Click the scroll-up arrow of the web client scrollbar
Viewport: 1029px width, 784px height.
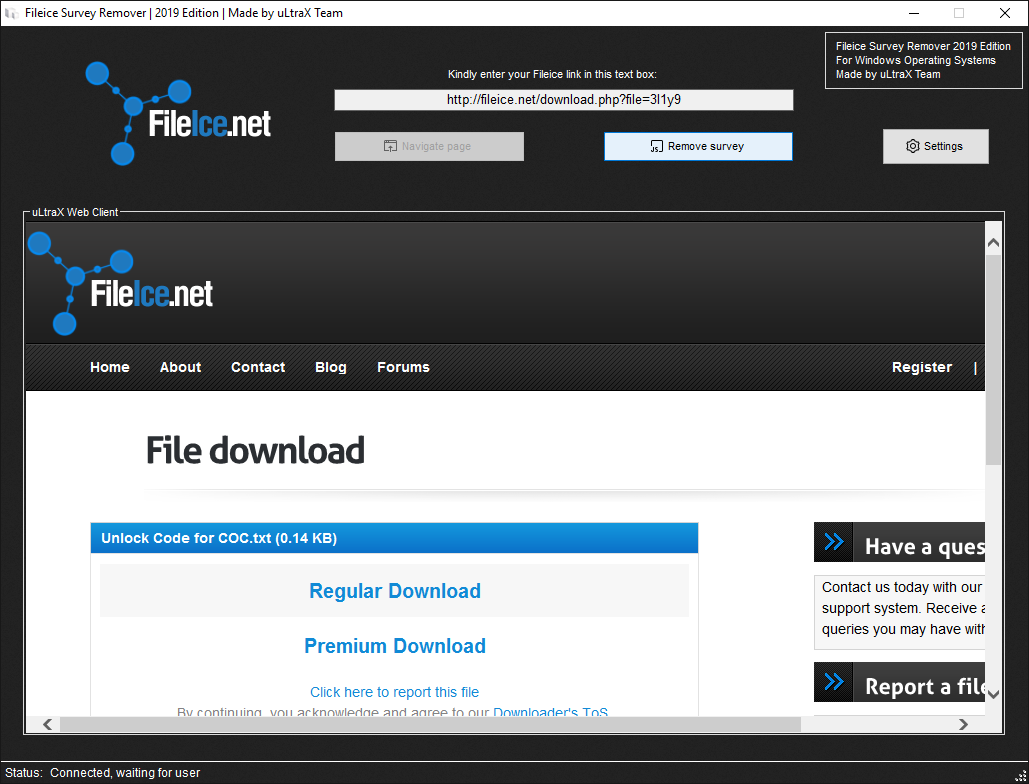992,240
